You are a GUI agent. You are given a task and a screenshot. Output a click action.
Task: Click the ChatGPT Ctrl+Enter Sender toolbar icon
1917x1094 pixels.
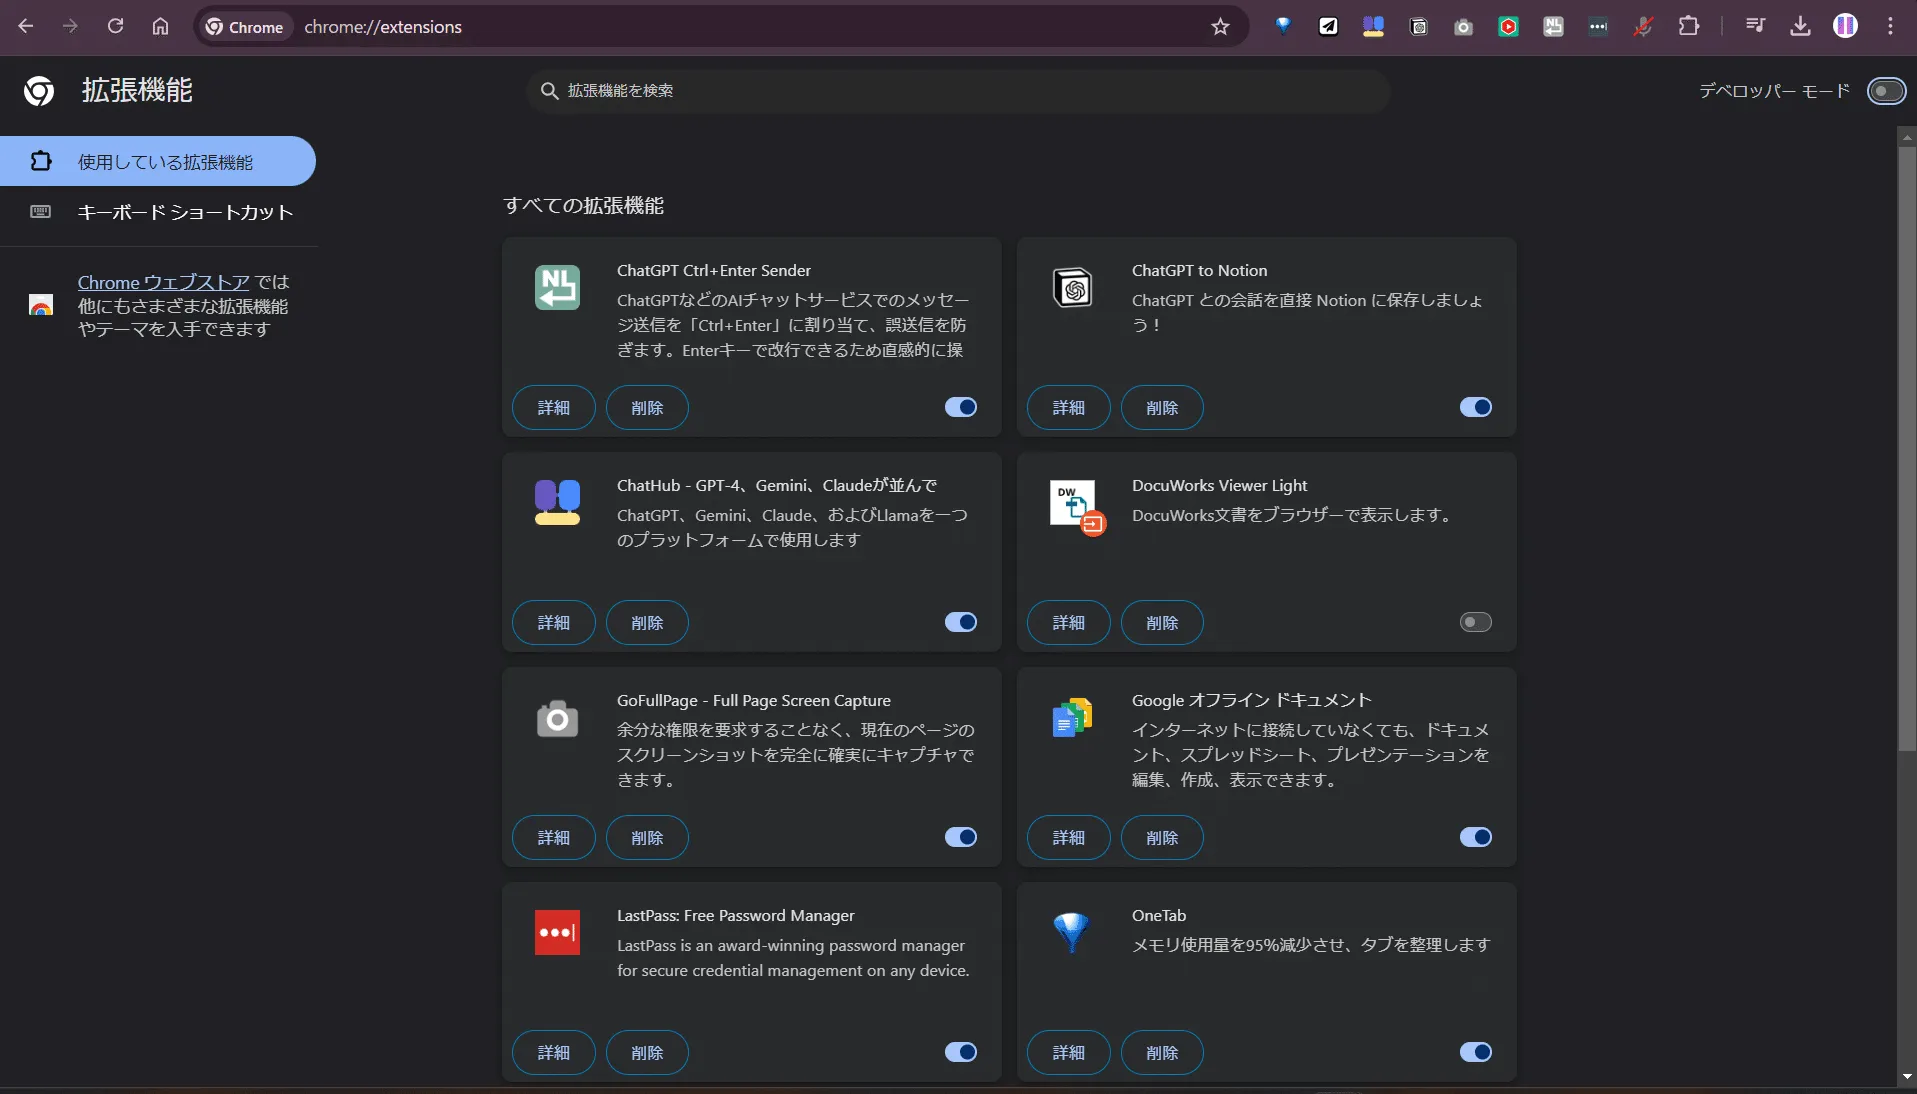(x=1553, y=26)
